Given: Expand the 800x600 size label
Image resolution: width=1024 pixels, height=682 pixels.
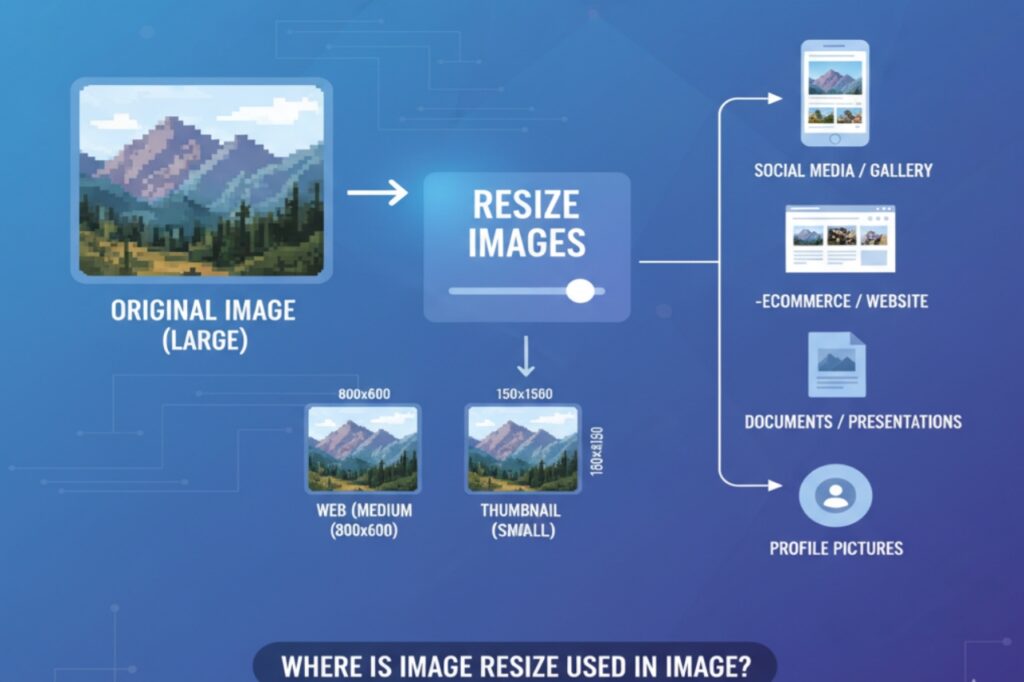Looking at the screenshot, I should tap(362, 392).
